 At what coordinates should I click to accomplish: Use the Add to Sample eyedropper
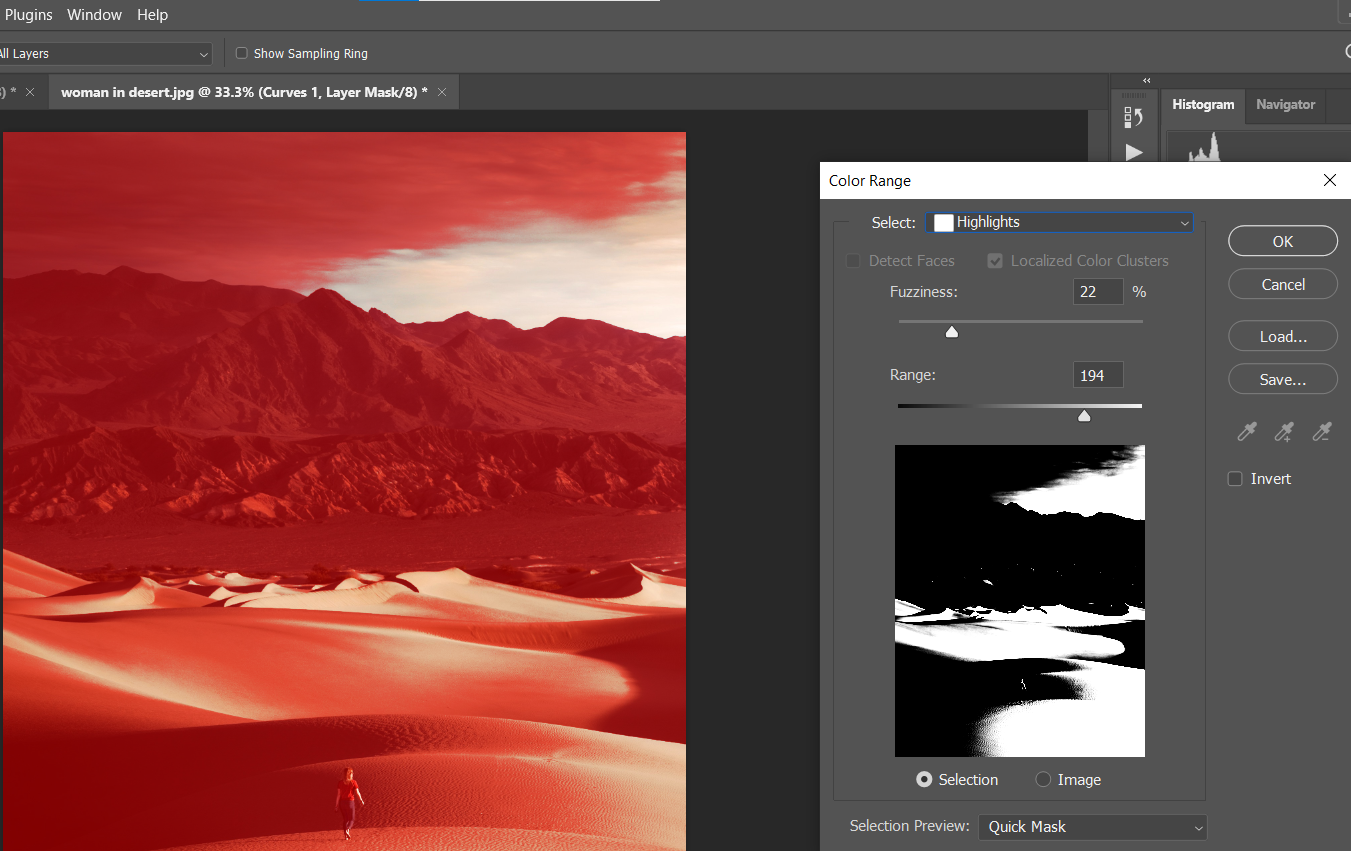pyautogui.click(x=1284, y=431)
